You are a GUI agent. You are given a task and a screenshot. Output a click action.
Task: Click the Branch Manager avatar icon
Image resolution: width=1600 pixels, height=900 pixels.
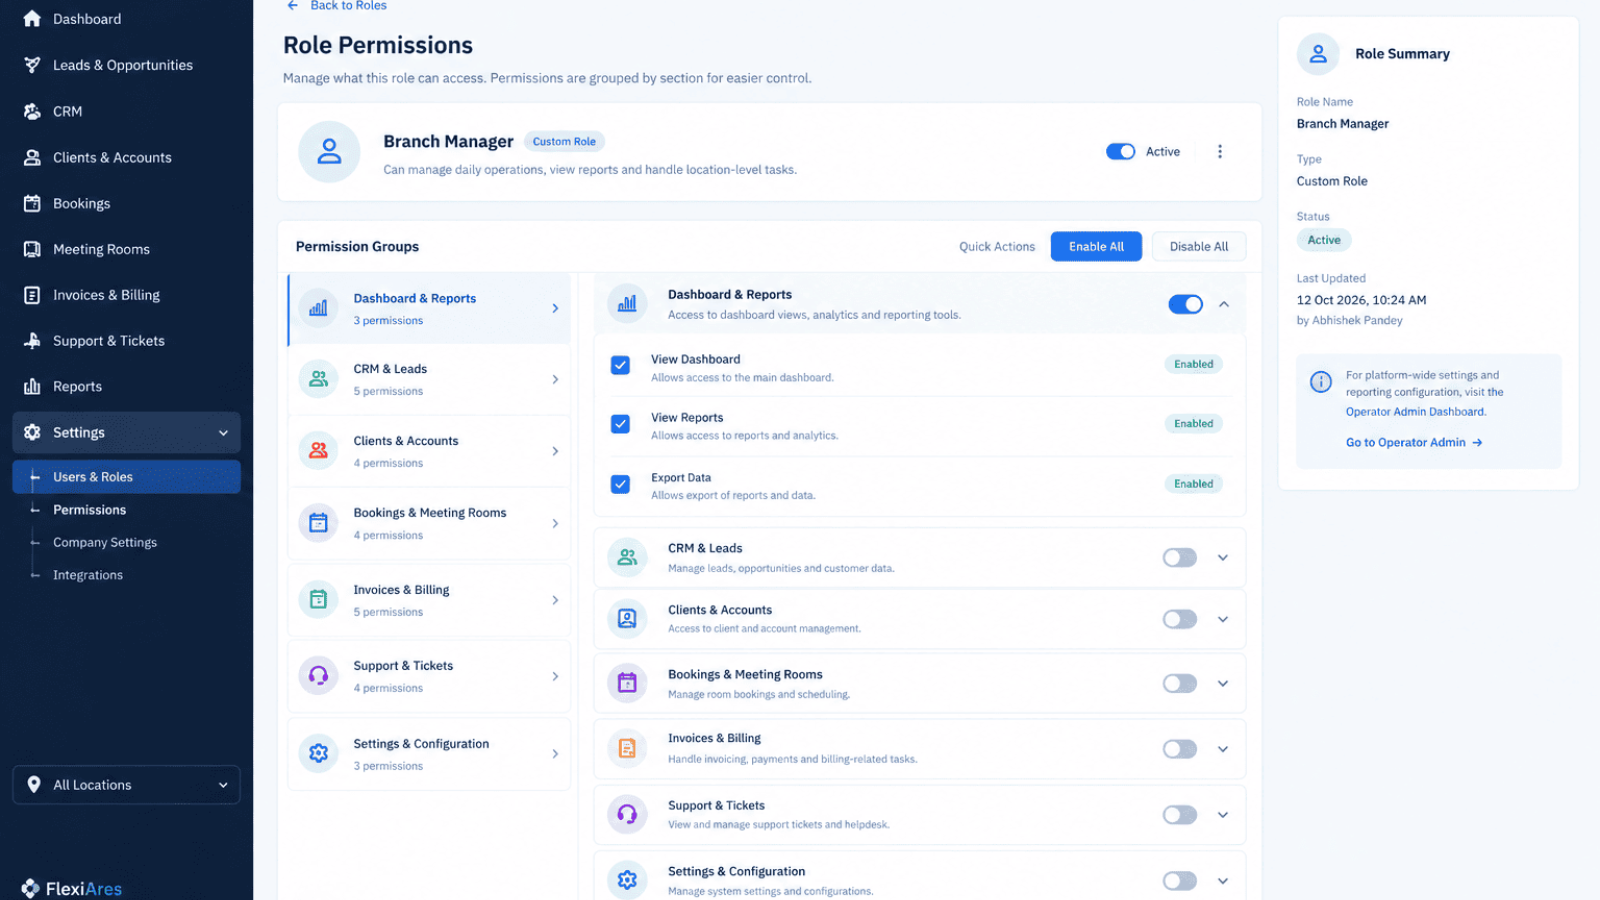(x=329, y=152)
